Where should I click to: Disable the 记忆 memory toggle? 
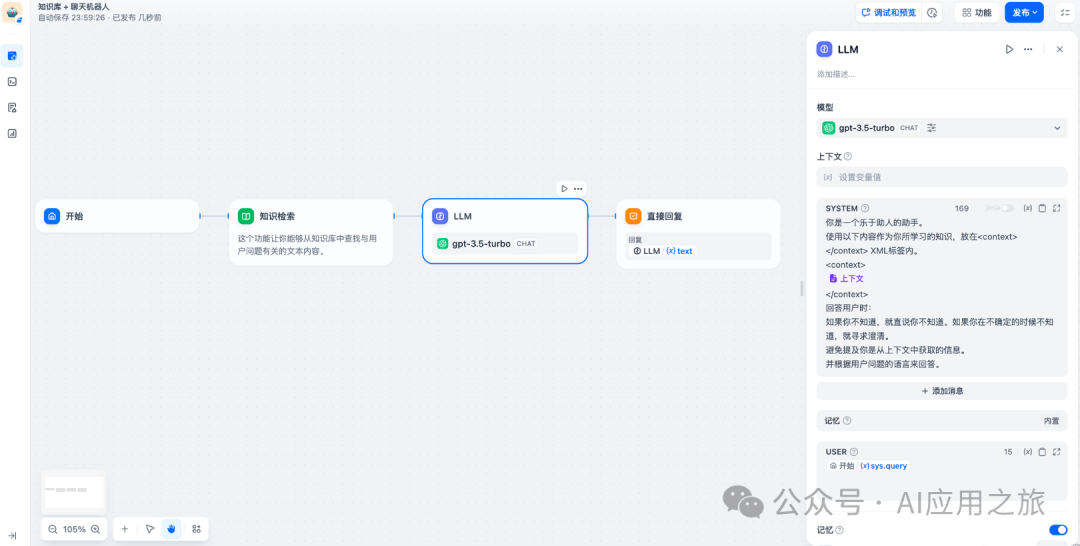[1058, 529]
